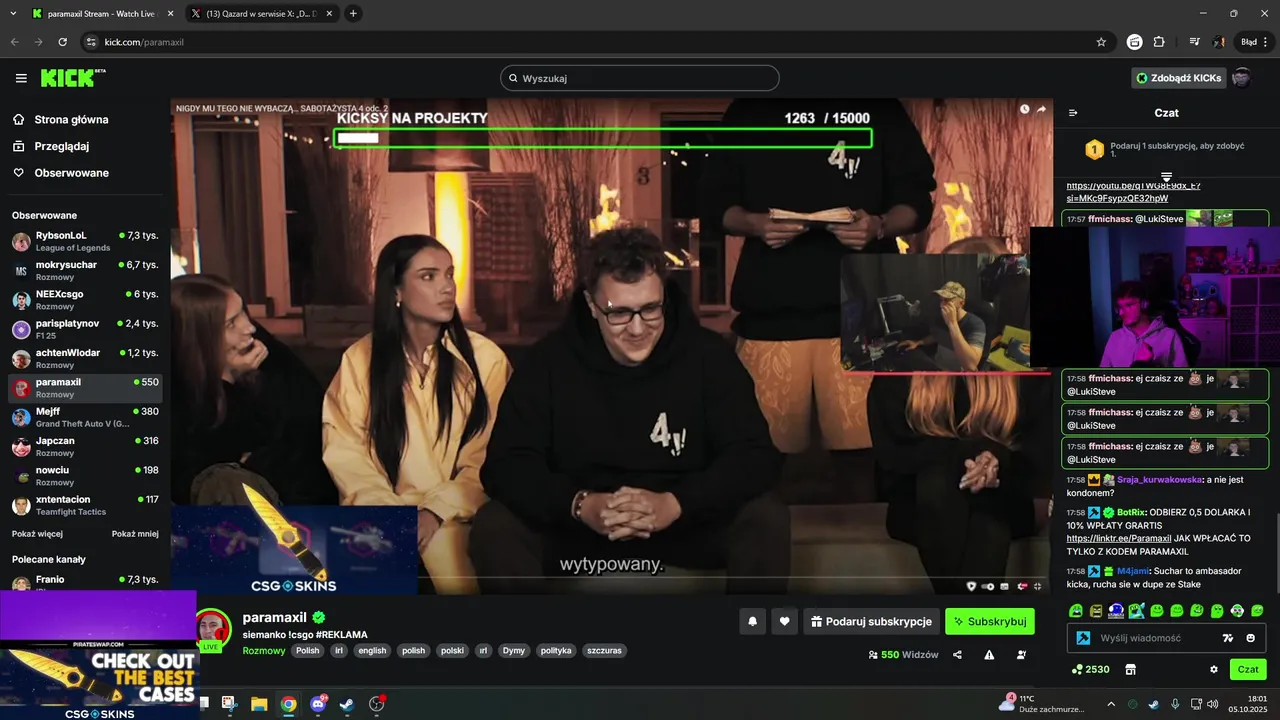The height and width of the screenshot is (720, 1280).
Task: Open Chrome menu labeled Błąd
Action: point(1254,42)
